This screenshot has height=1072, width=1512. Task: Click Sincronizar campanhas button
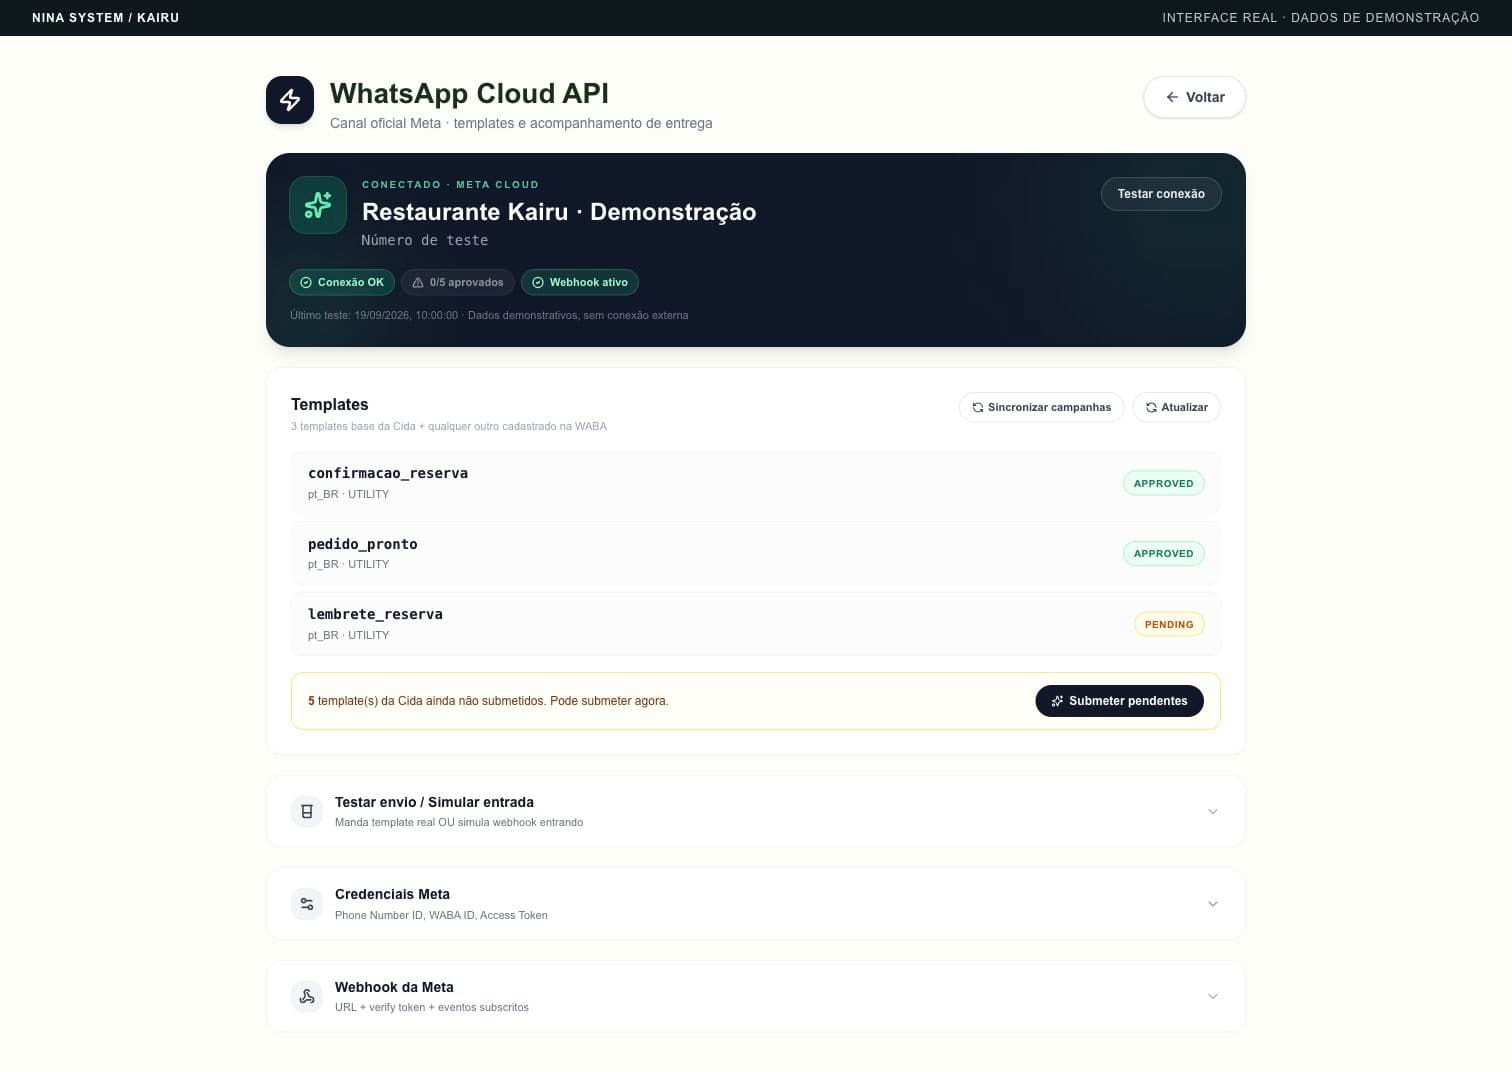coord(1041,407)
